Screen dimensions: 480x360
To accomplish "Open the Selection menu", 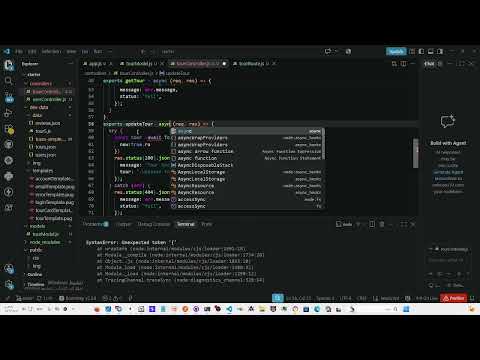I will [x=51, y=51].
